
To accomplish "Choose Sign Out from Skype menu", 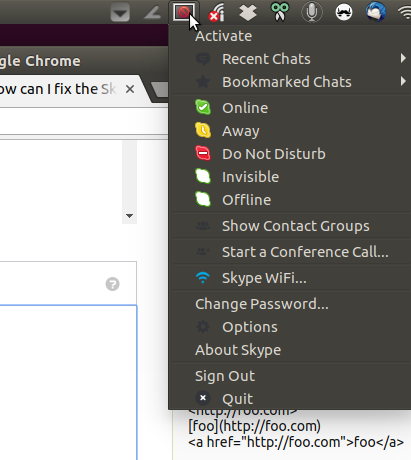I will click(290, 376).
